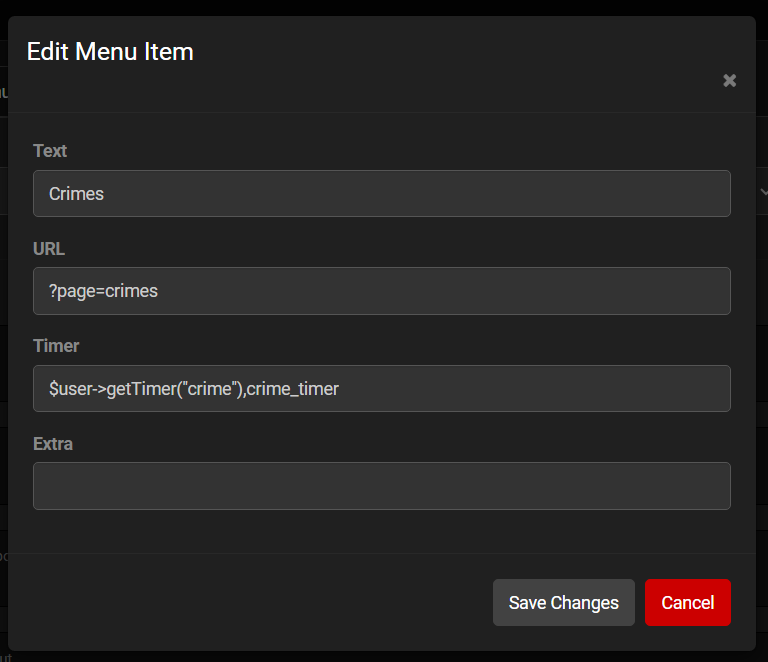Click the "crime_timer" text in Timer field
The width and height of the screenshot is (768, 662).
tap(293, 389)
